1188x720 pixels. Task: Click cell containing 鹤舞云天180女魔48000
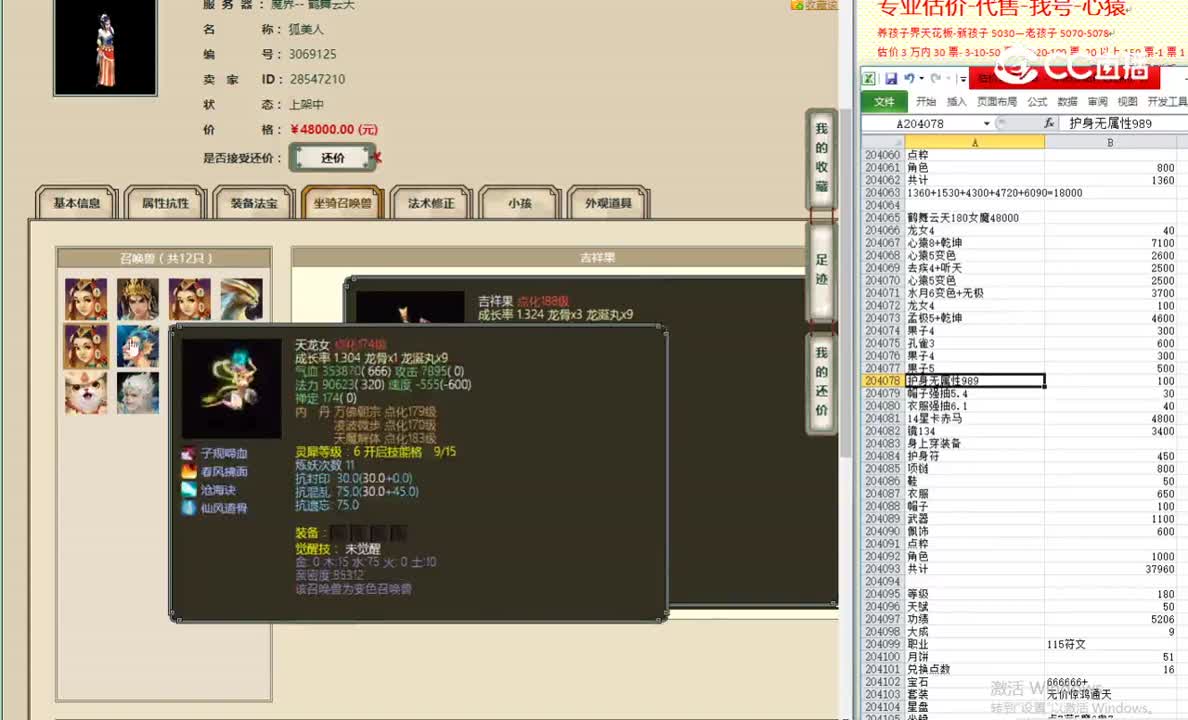974,218
